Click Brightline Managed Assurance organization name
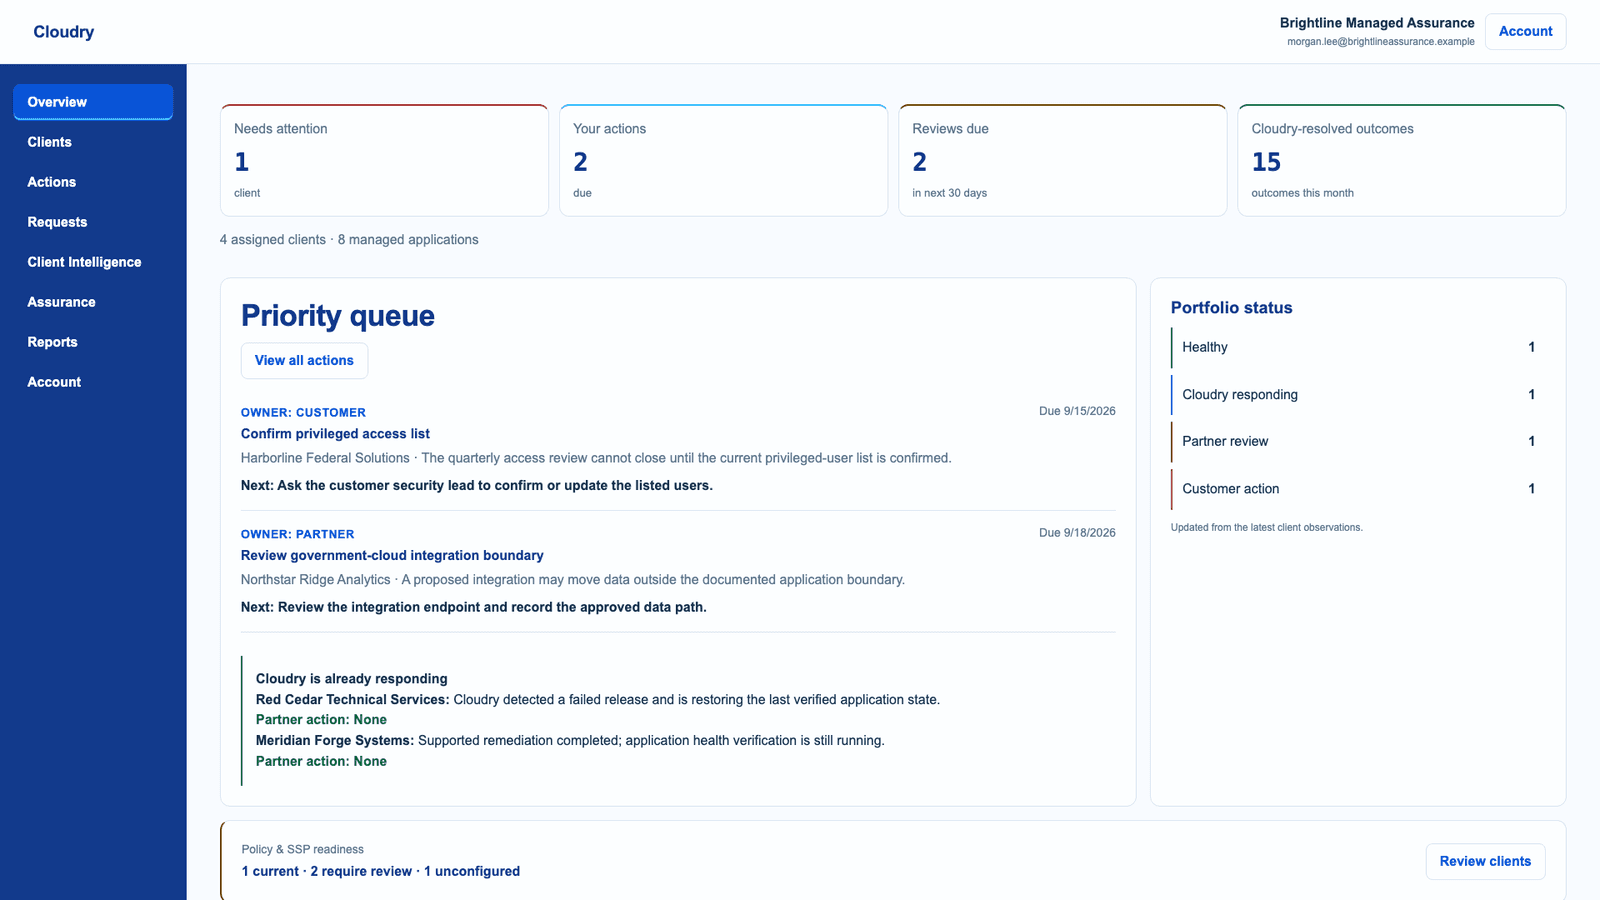Viewport: 1600px width, 900px height. pyautogui.click(x=1377, y=23)
